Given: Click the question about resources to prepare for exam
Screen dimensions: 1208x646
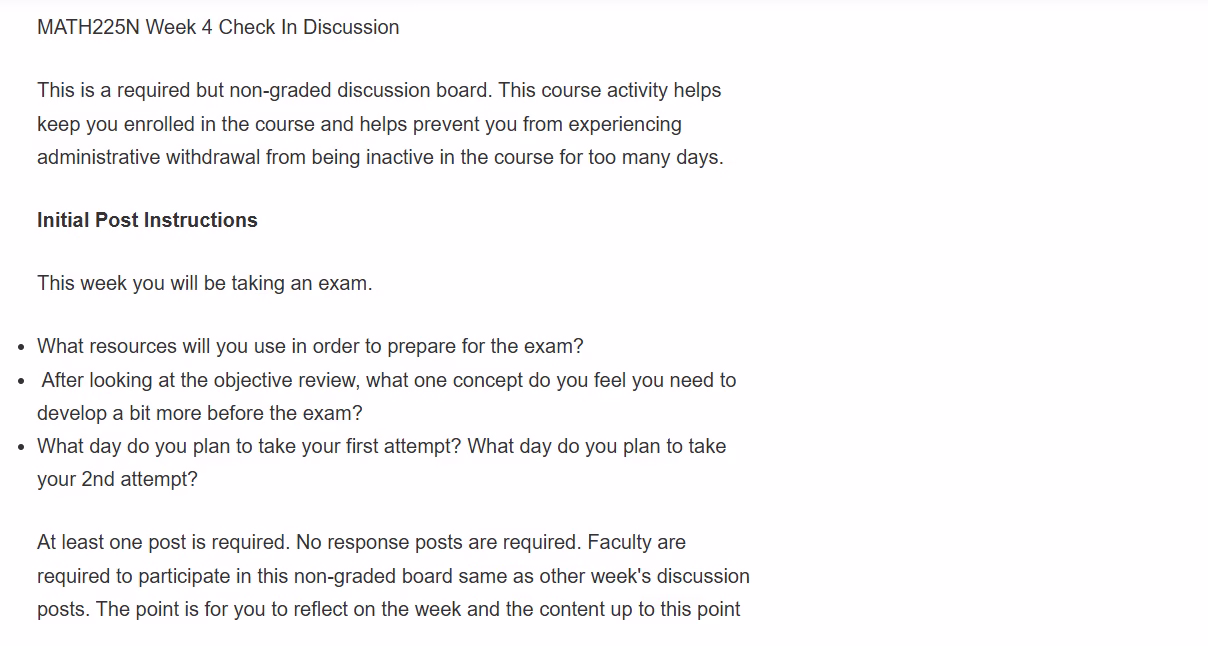Looking at the screenshot, I should click(310, 346).
